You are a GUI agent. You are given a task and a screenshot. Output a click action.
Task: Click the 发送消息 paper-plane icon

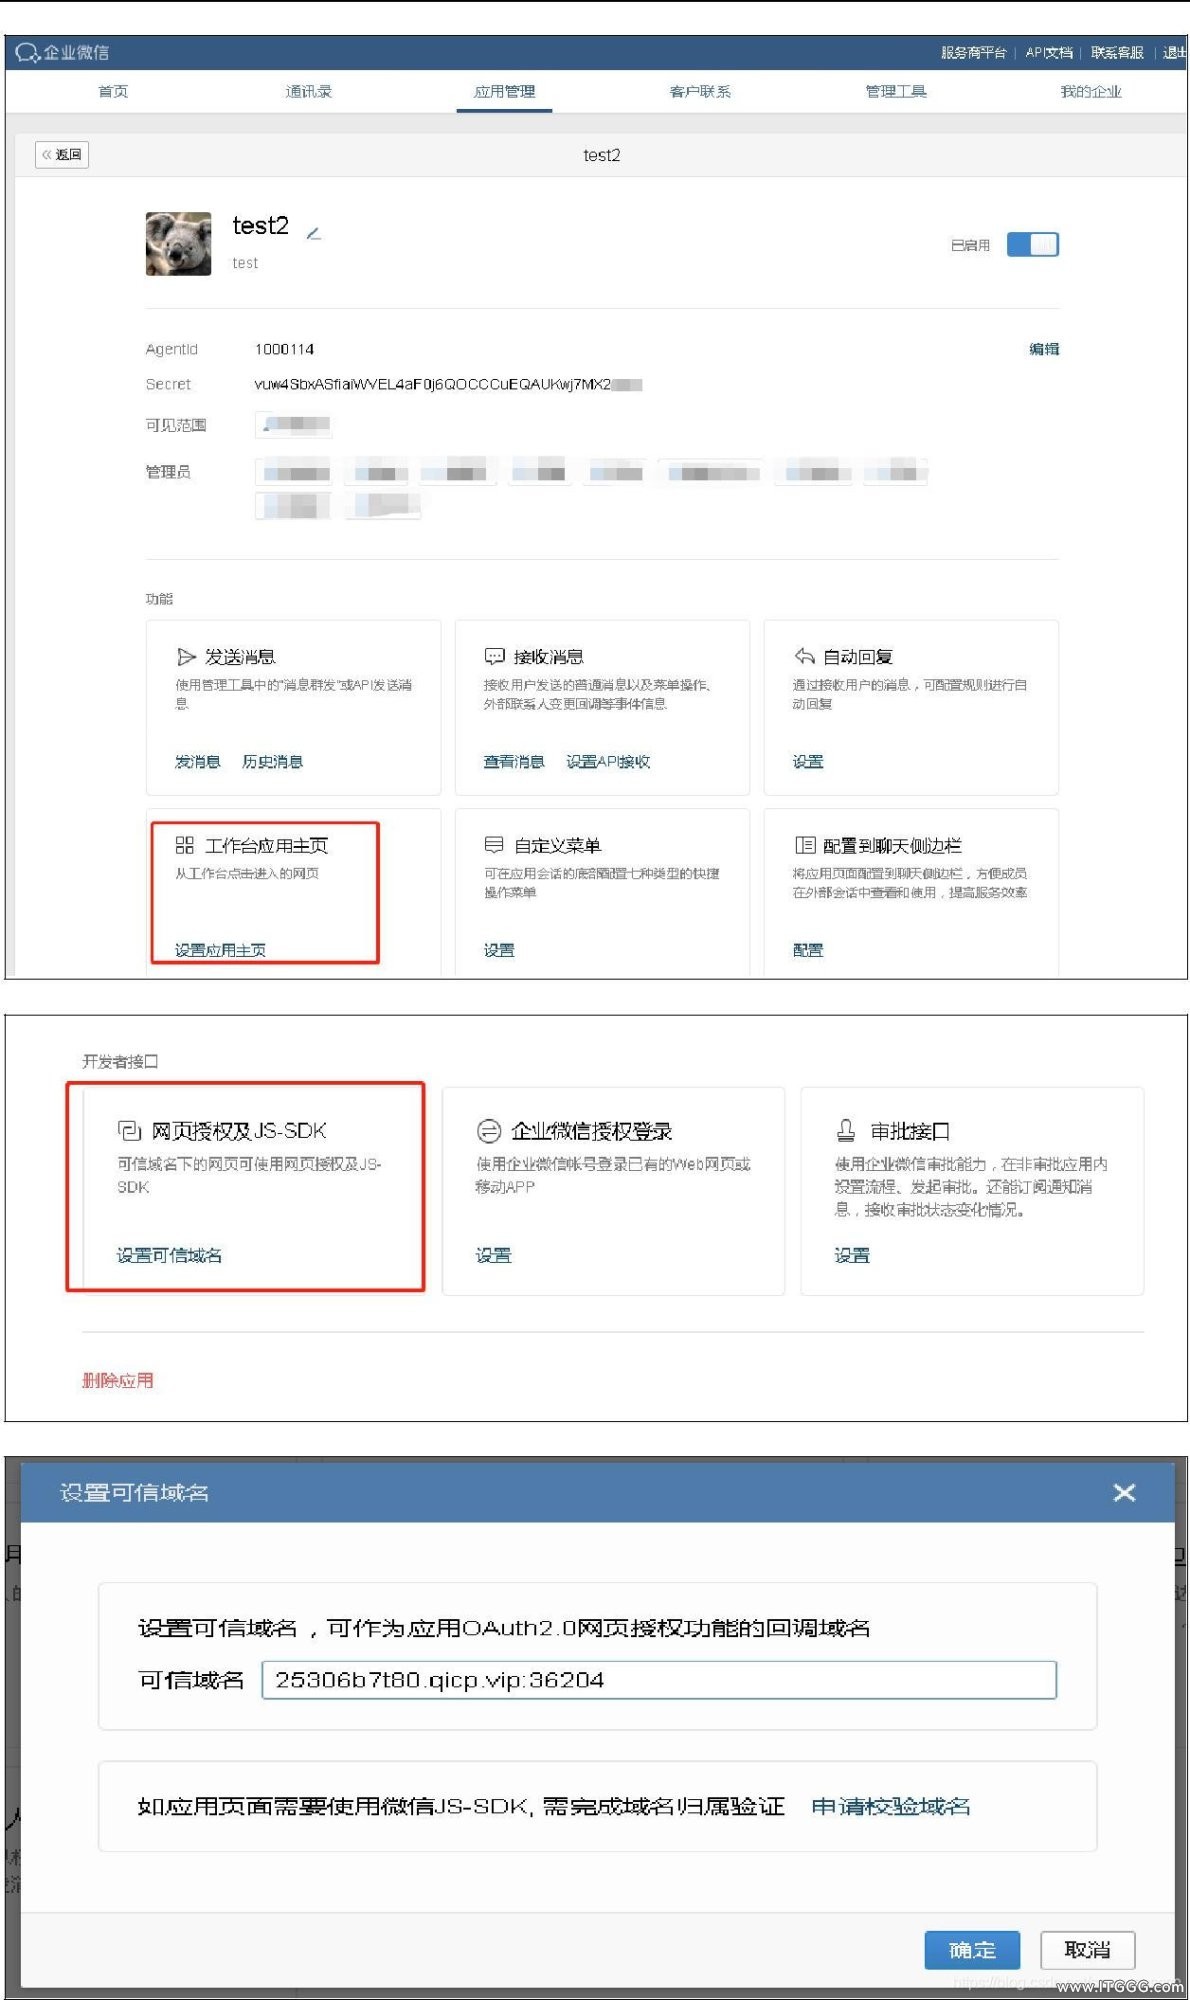click(186, 657)
